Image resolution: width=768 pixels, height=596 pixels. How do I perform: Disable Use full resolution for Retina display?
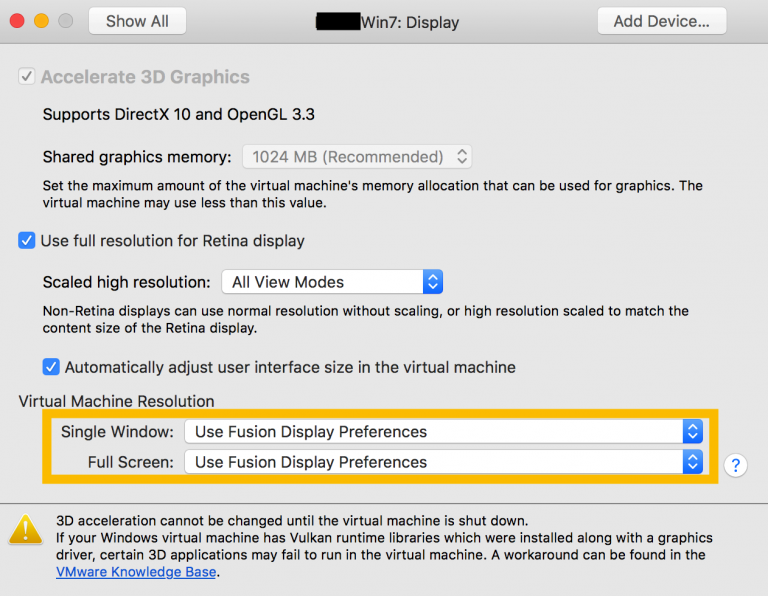27,241
